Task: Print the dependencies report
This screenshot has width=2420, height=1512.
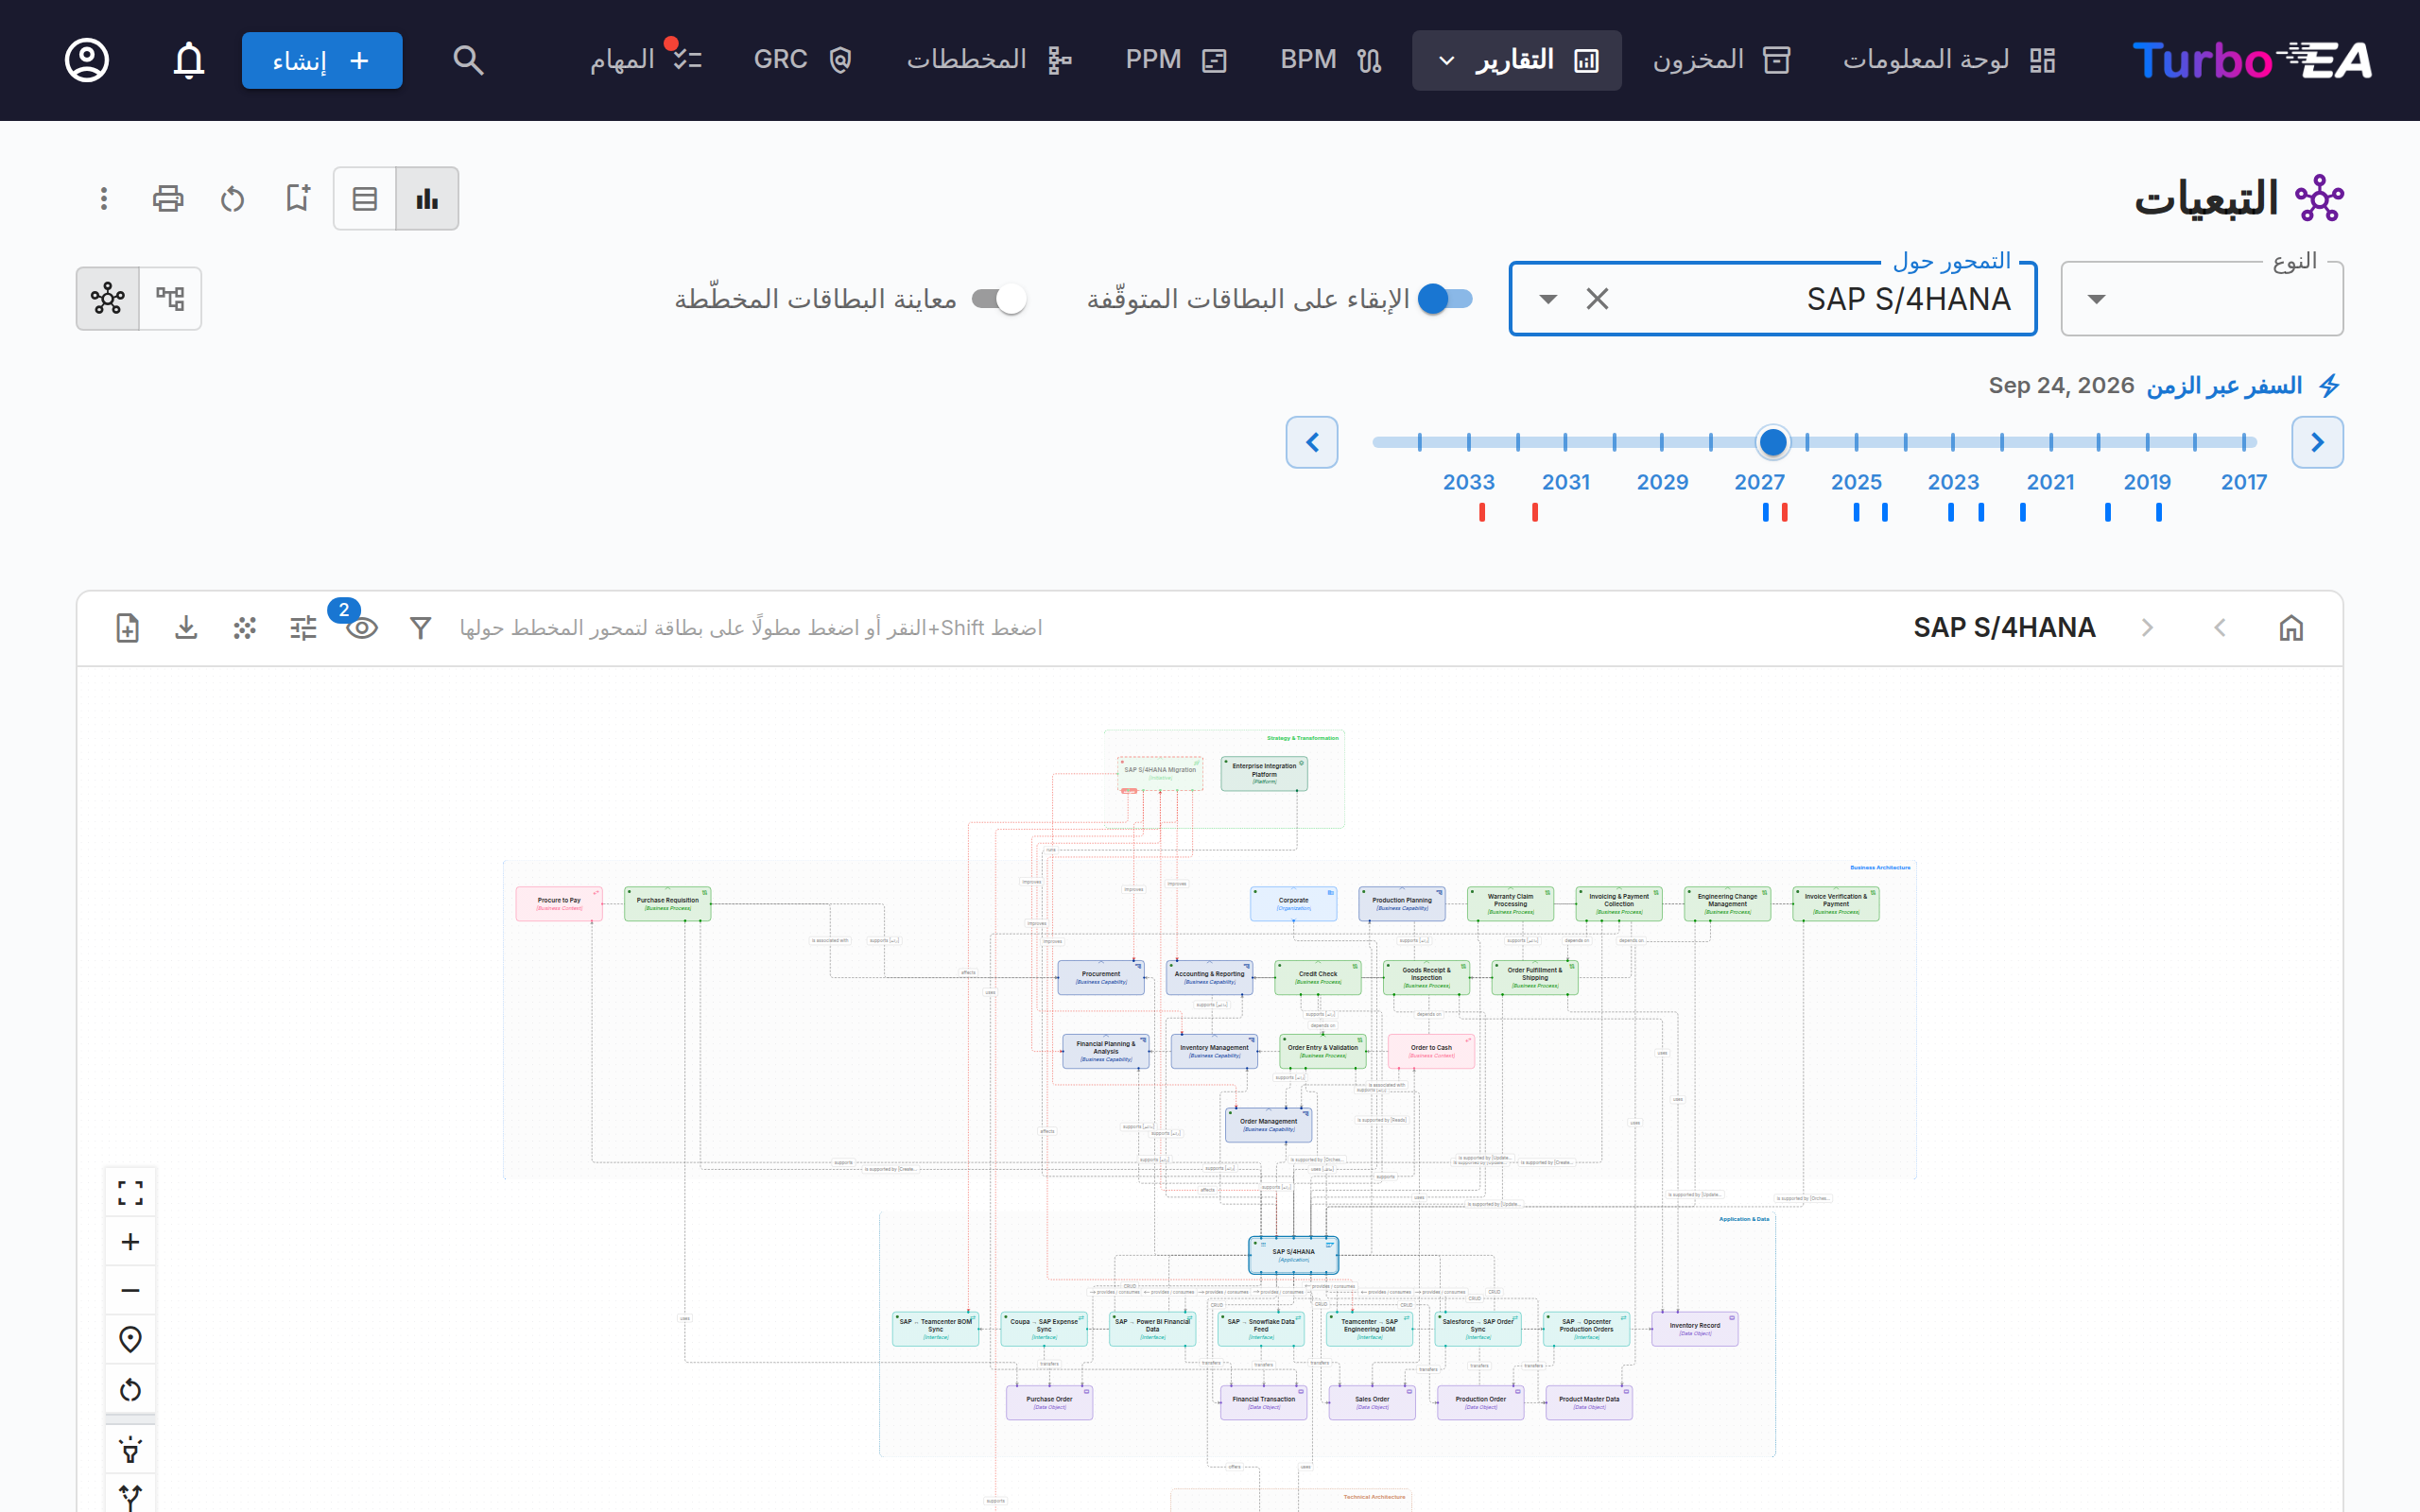Action: tap(168, 198)
